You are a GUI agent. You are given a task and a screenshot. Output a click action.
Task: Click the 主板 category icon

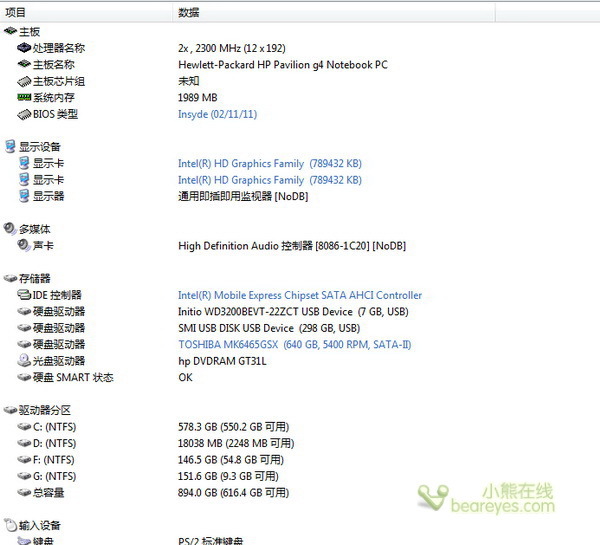(x=10, y=31)
